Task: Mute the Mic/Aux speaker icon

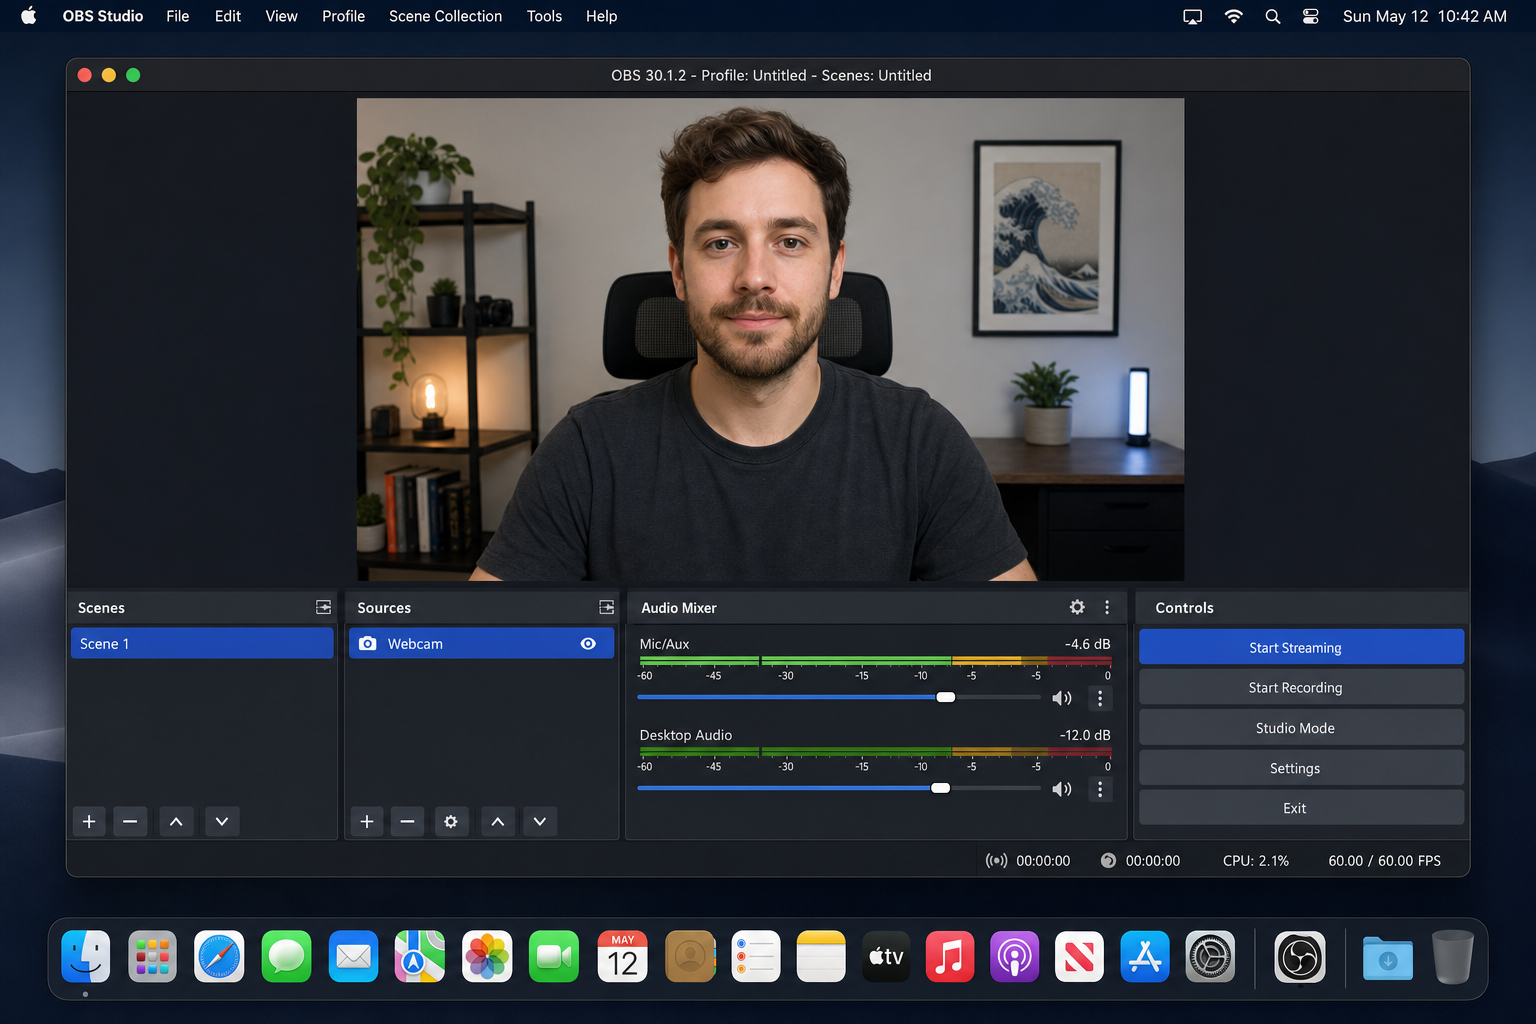Action: click(x=1062, y=698)
